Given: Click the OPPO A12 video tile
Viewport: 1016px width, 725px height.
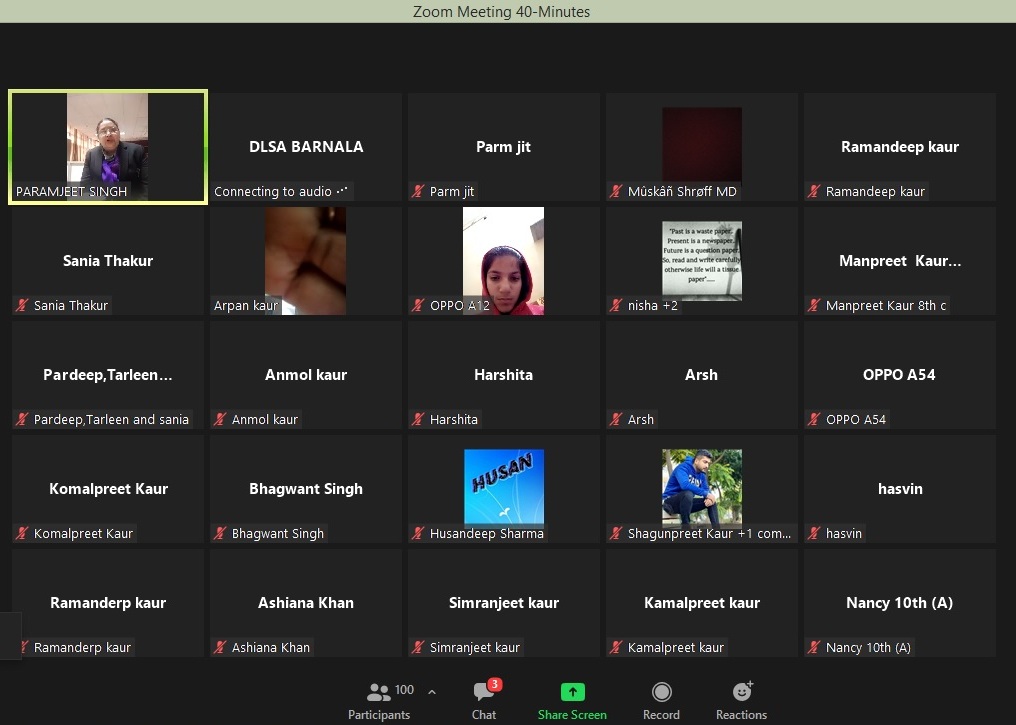Looking at the screenshot, I should coord(504,258).
